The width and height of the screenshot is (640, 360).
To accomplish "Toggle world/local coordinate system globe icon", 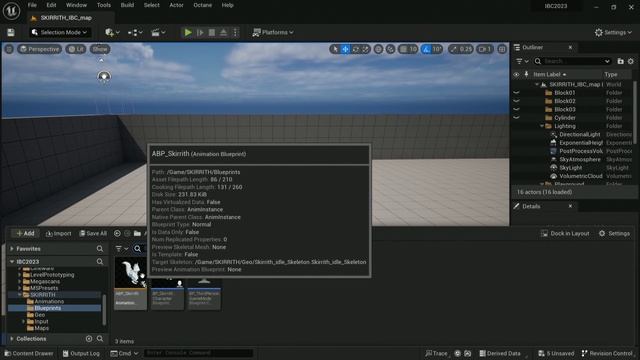I will [x=378, y=49].
